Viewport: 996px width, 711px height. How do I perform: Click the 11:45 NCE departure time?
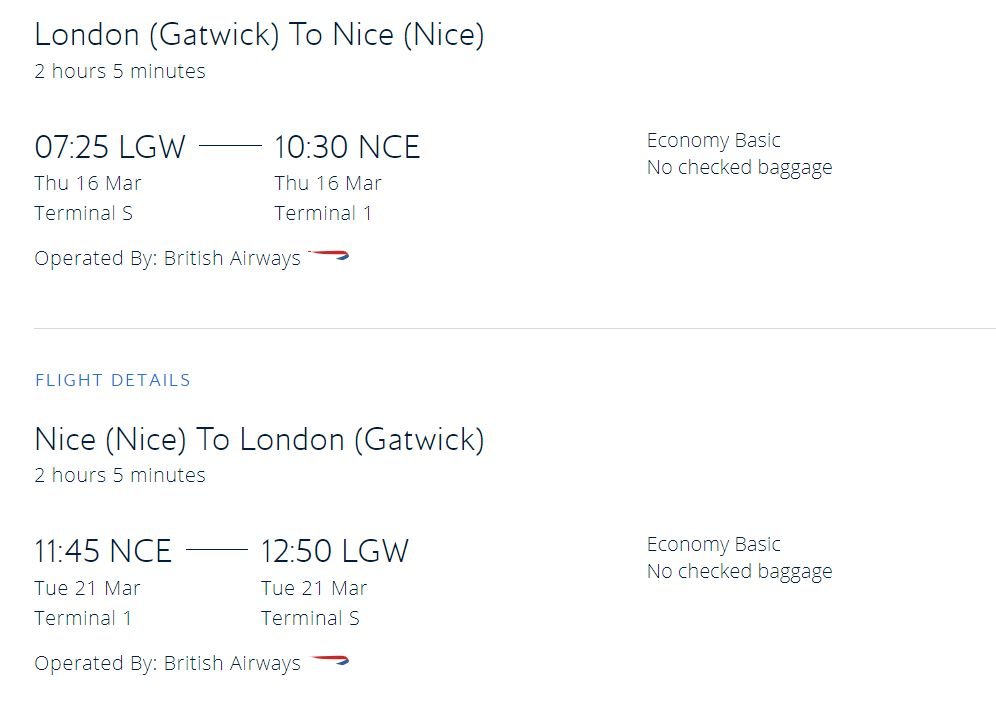(103, 551)
